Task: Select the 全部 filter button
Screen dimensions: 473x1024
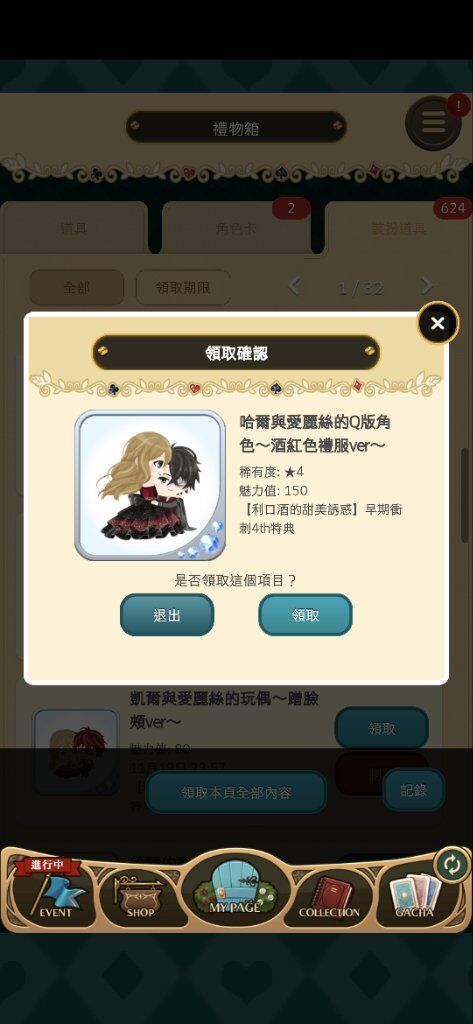Action: coord(76,287)
